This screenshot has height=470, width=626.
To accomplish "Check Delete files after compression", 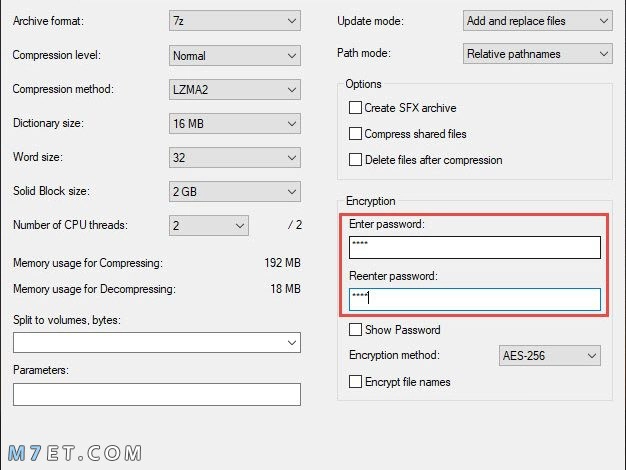I will pyautogui.click(x=355, y=160).
